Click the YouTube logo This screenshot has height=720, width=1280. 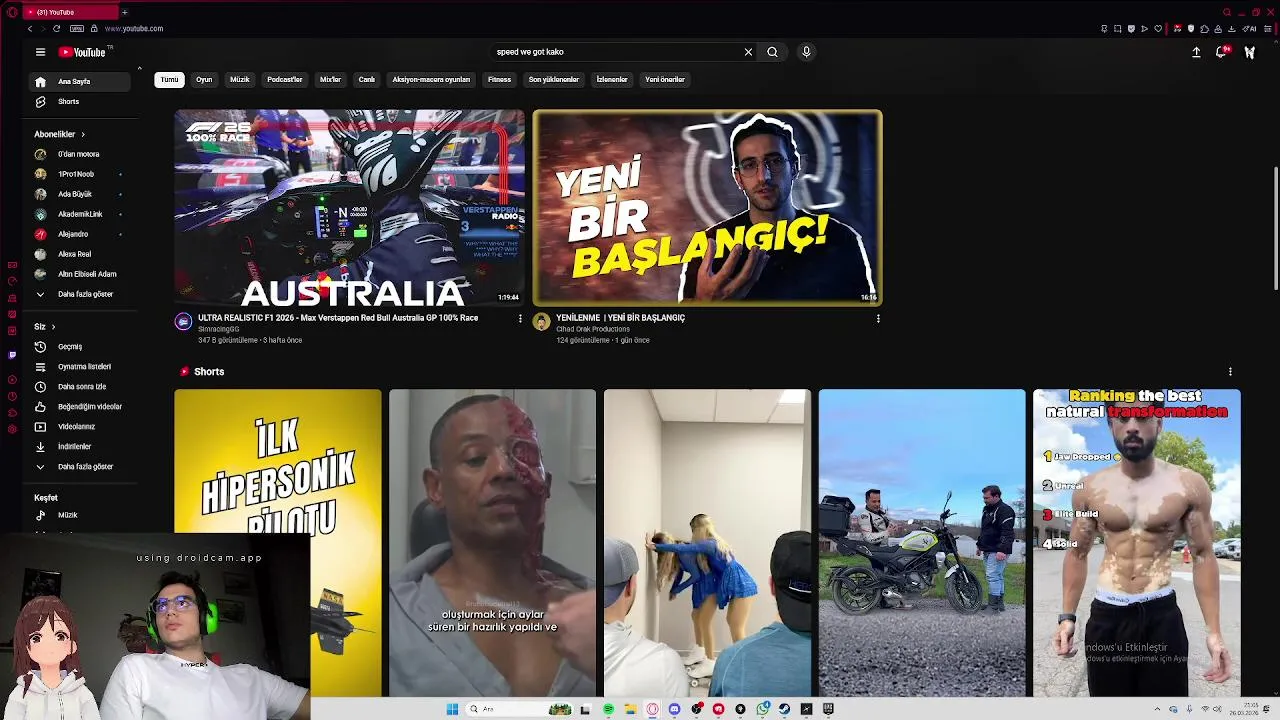(x=82, y=52)
